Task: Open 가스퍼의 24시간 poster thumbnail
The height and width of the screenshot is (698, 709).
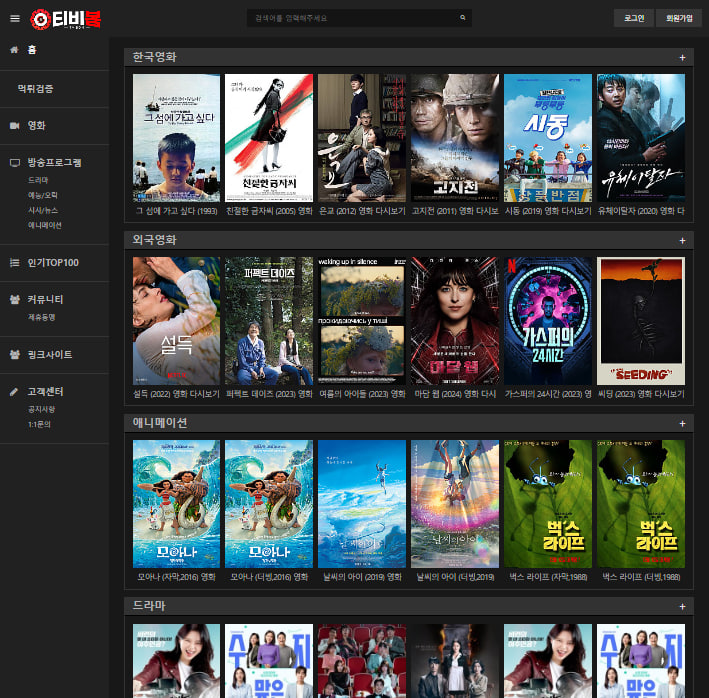Action: pyautogui.click(x=548, y=321)
